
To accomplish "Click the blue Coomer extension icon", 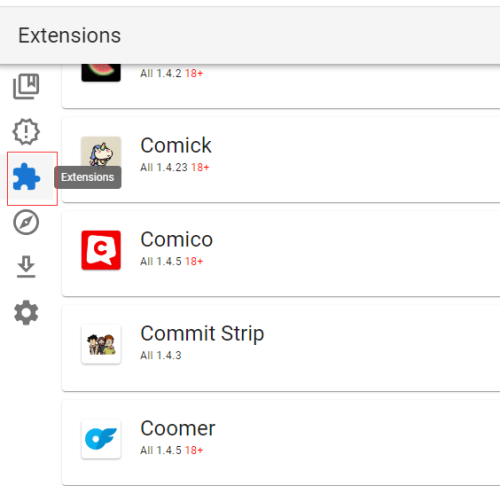I will (101, 439).
